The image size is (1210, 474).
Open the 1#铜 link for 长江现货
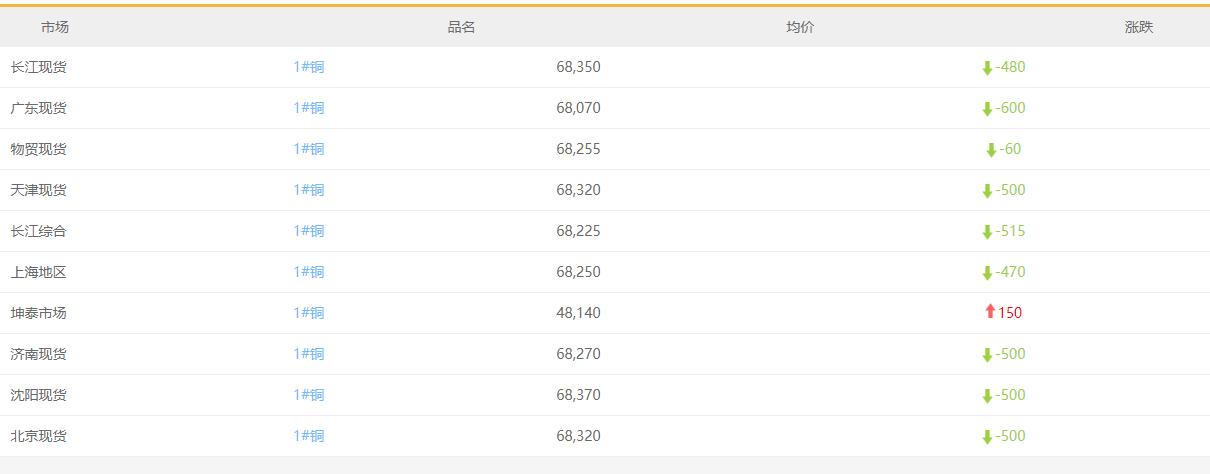pyautogui.click(x=309, y=67)
